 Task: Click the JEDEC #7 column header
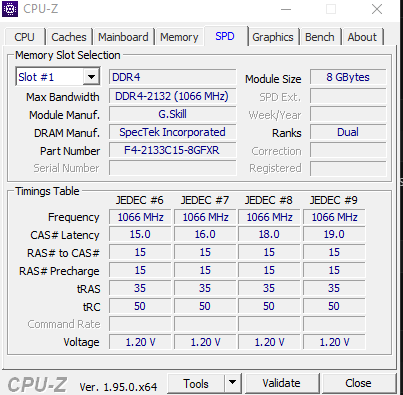[x=205, y=200]
